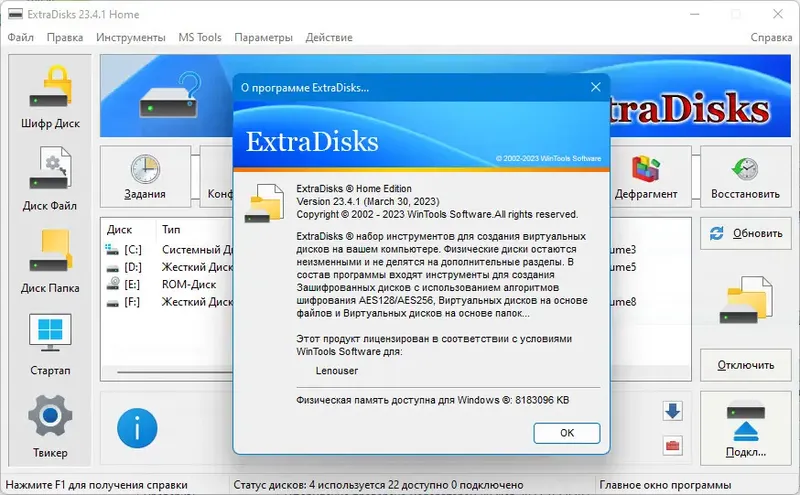The image size is (800, 495).
Task: Open the Справка menu
Action: coord(771,37)
